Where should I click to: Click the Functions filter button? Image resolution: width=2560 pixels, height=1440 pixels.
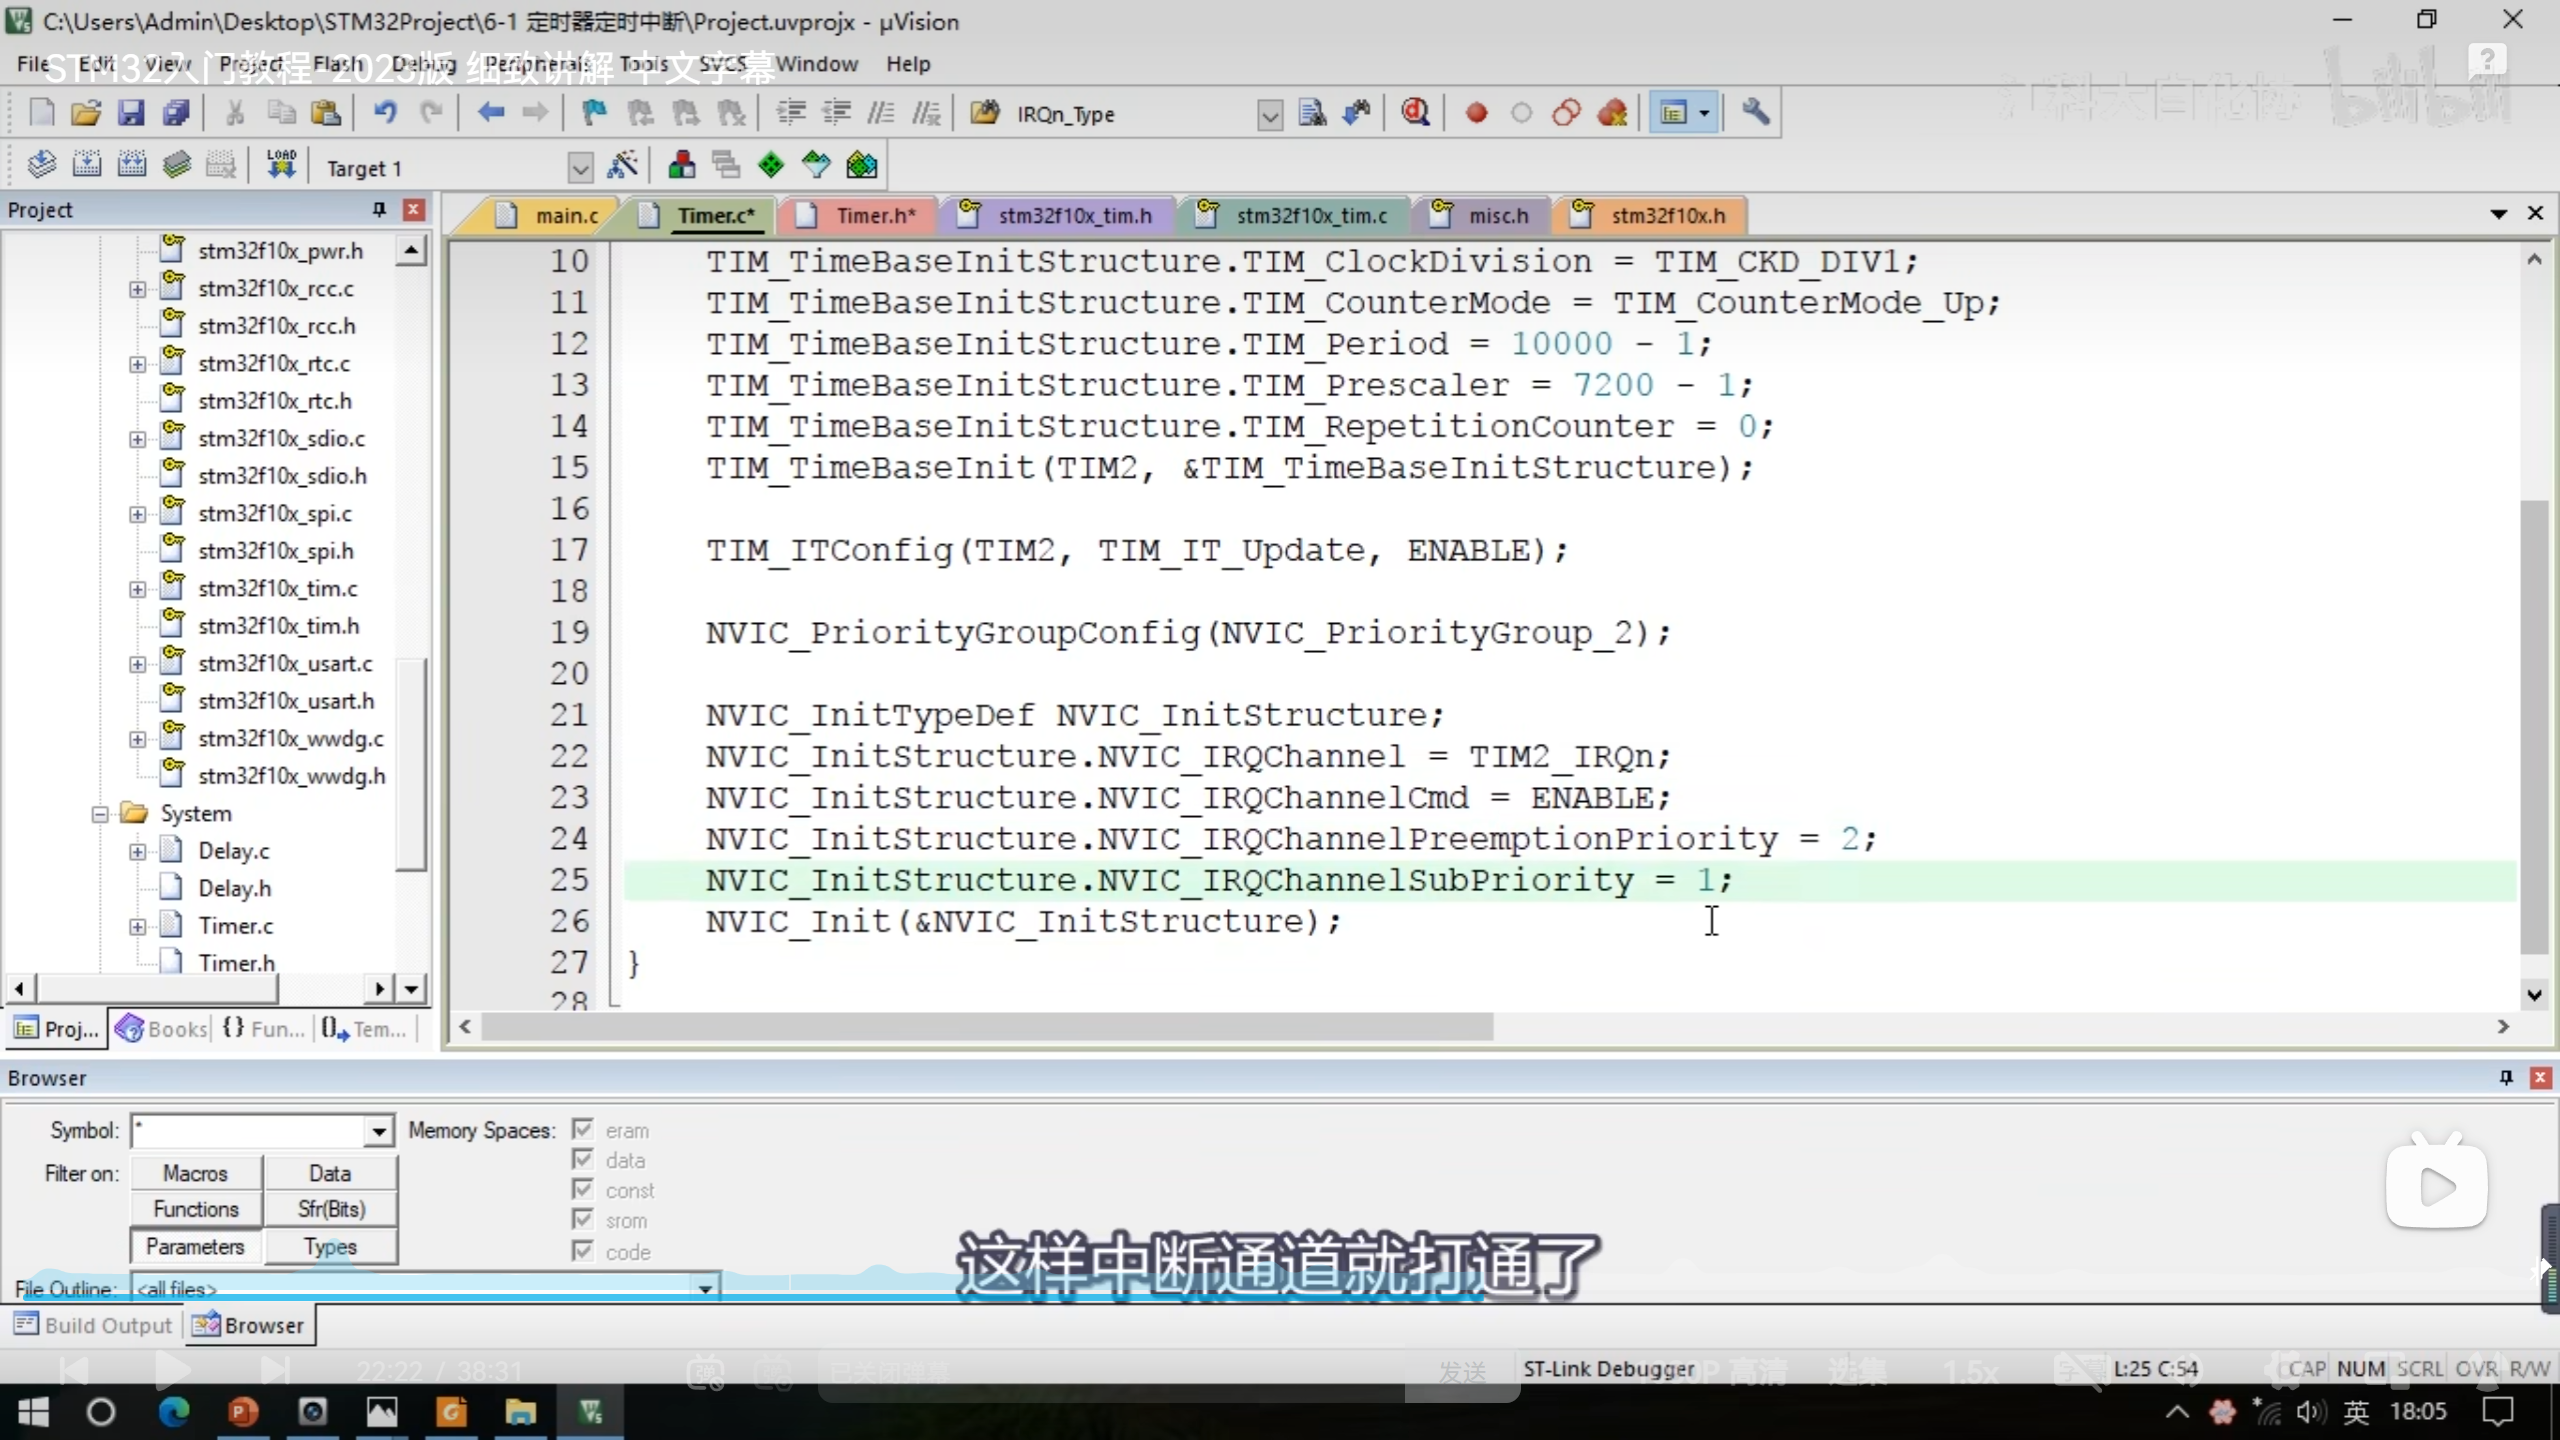[196, 1209]
